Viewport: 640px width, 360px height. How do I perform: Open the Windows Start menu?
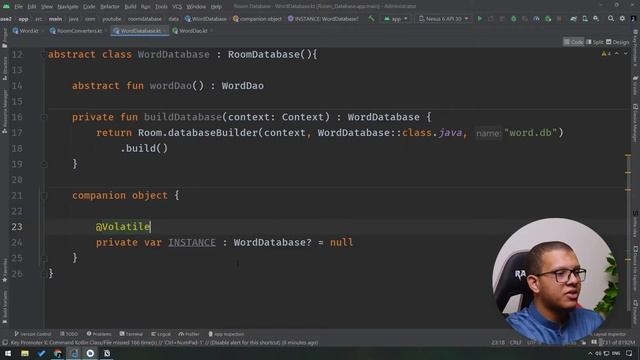pos(8,353)
